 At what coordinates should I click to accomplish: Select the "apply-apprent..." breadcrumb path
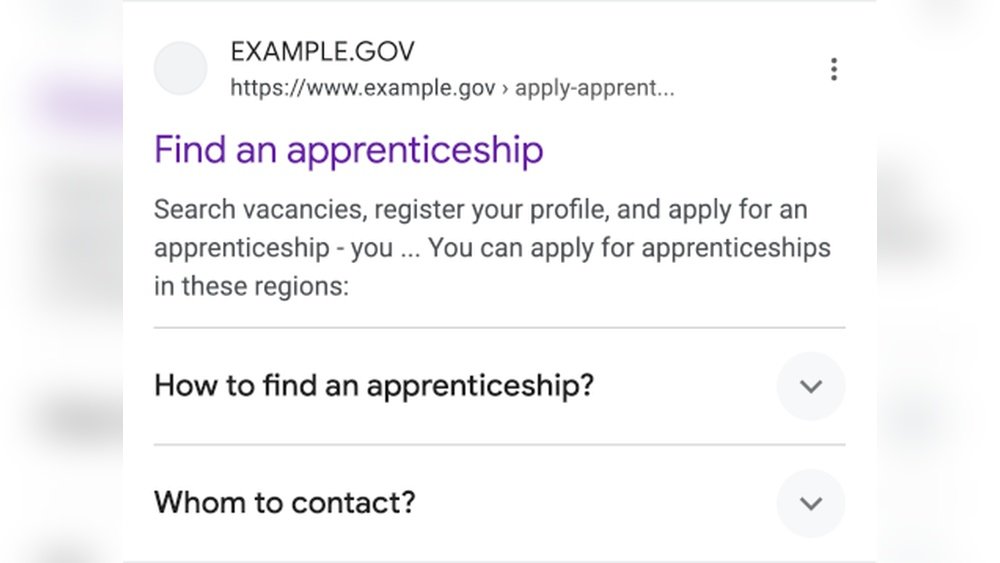point(595,88)
